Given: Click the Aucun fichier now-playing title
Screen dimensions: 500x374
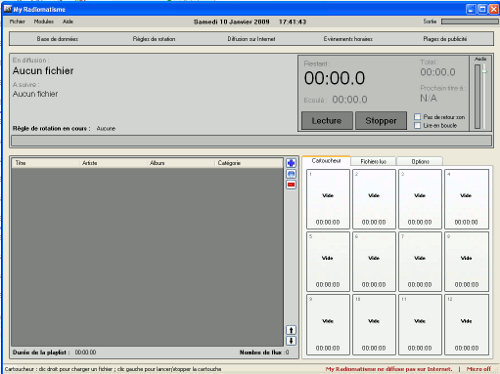Looking at the screenshot, I should (43, 71).
